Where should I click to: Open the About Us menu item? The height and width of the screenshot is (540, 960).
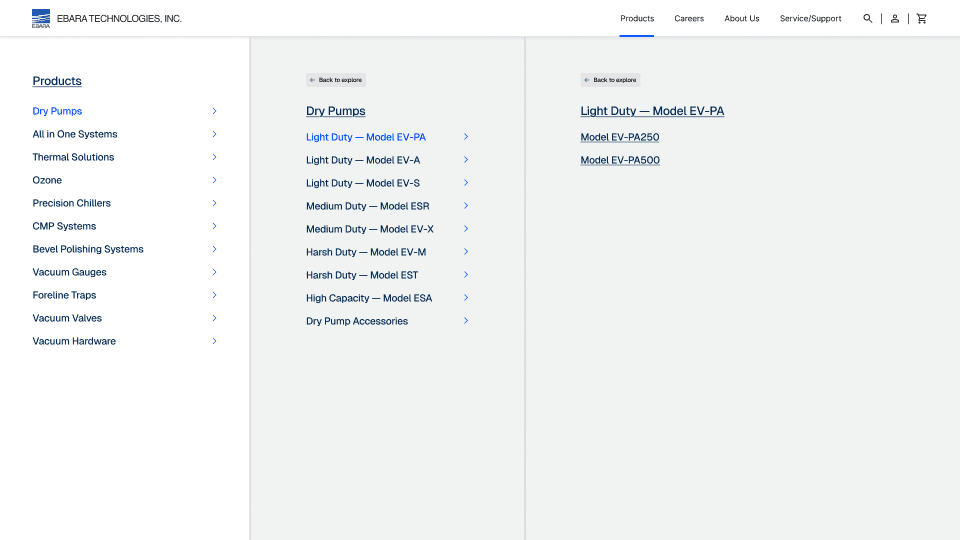coord(741,18)
